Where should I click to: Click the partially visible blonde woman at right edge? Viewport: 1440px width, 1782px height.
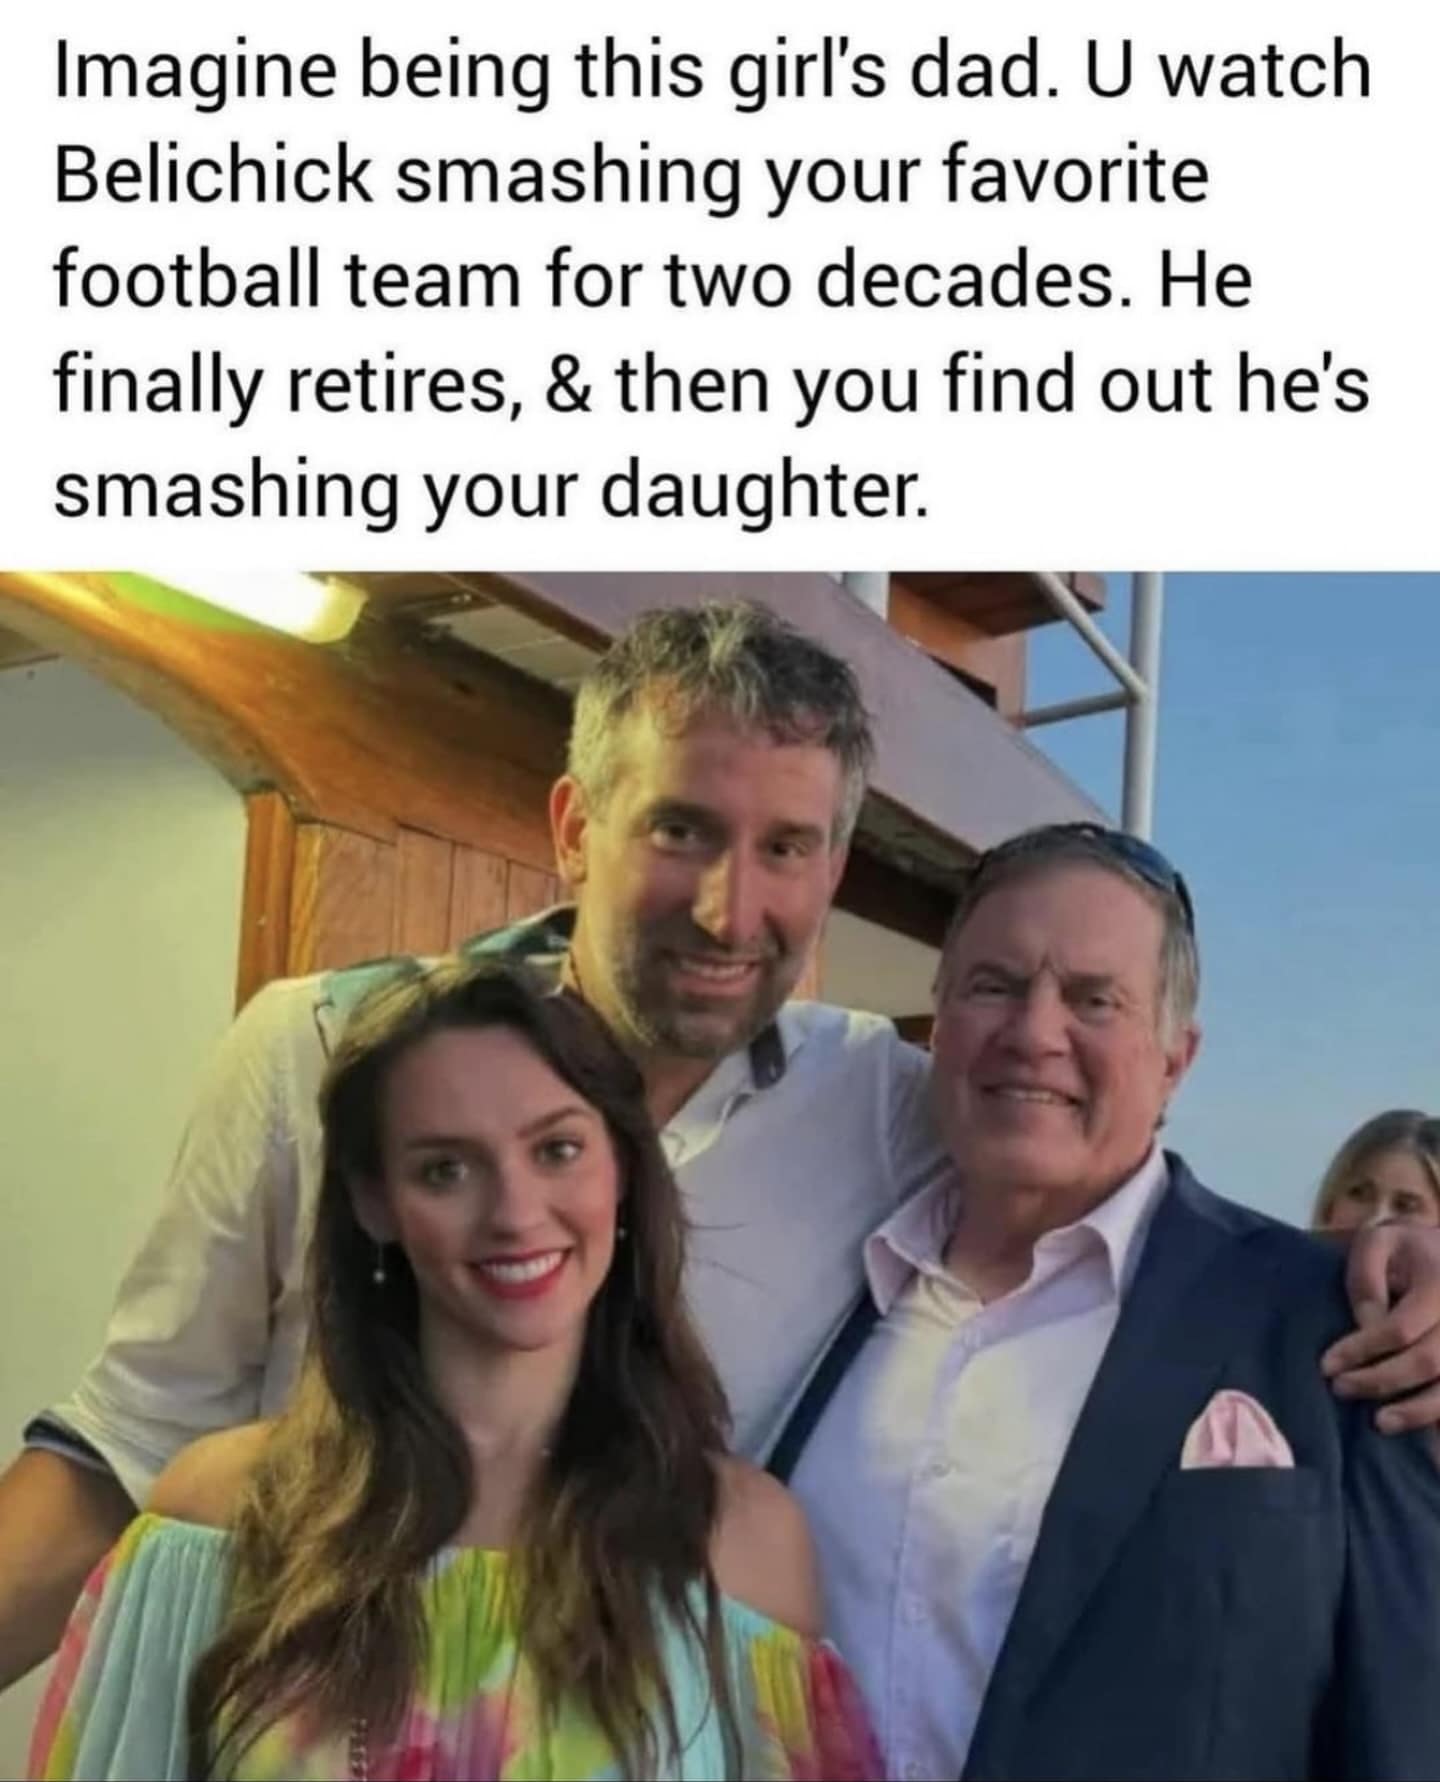click(1380, 1170)
